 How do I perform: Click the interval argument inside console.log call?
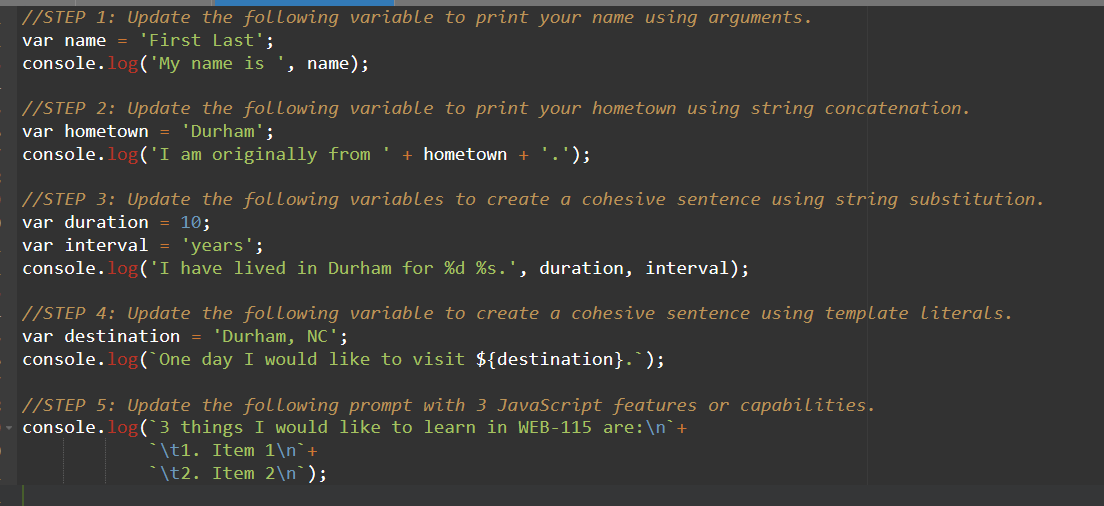(x=687, y=268)
